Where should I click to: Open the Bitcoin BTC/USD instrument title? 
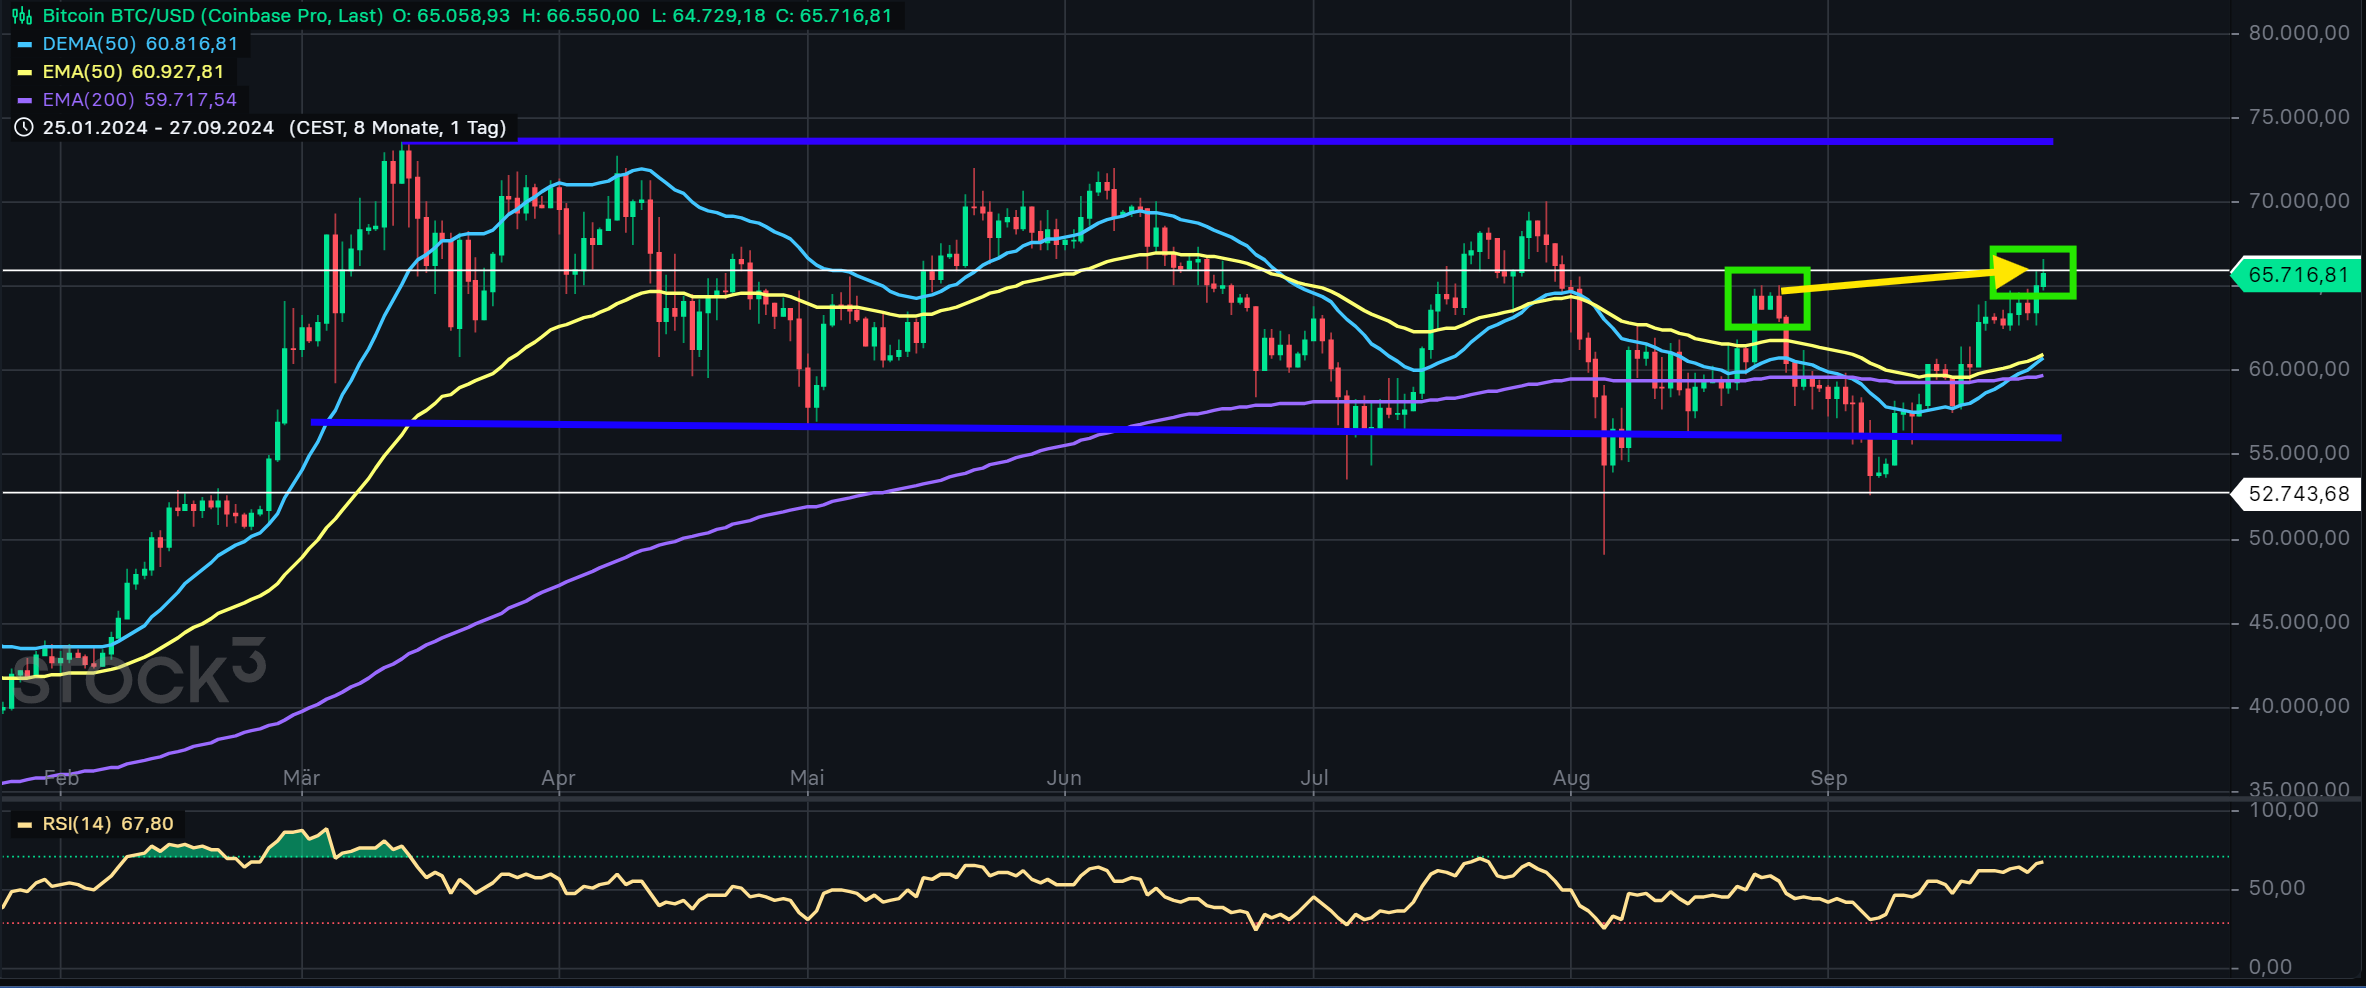pyautogui.click(x=212, y=16)
